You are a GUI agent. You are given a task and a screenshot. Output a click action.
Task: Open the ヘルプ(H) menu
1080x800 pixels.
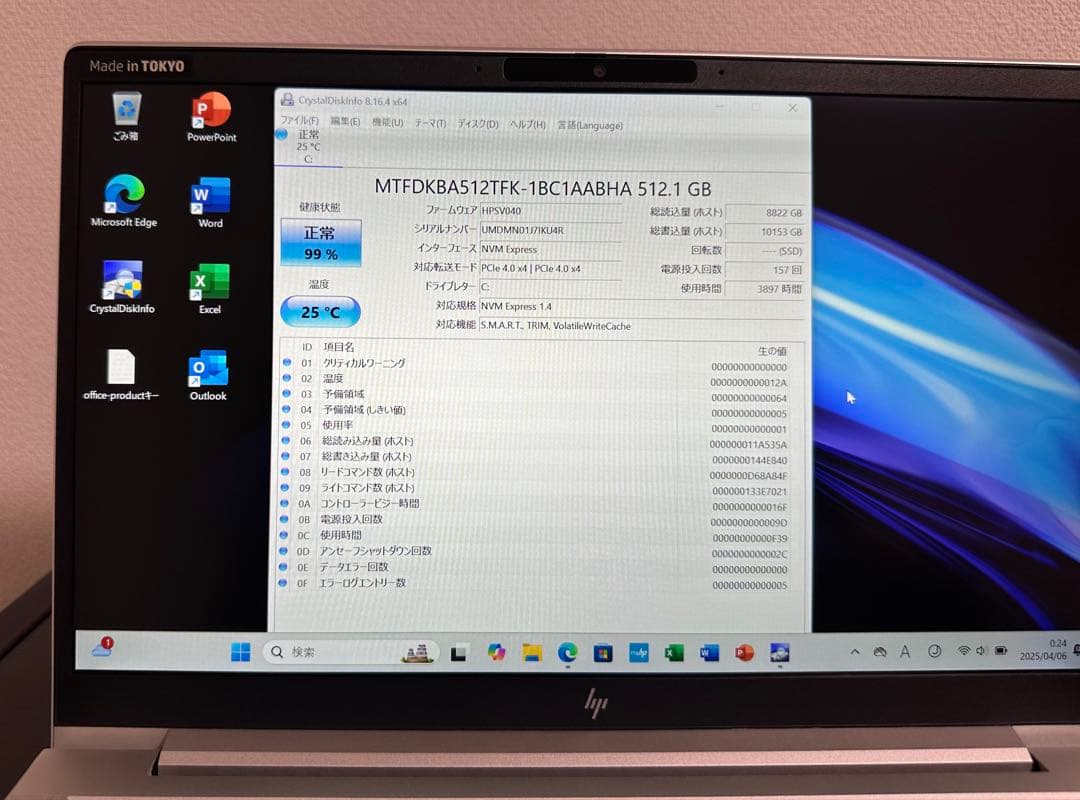[528, 124]
